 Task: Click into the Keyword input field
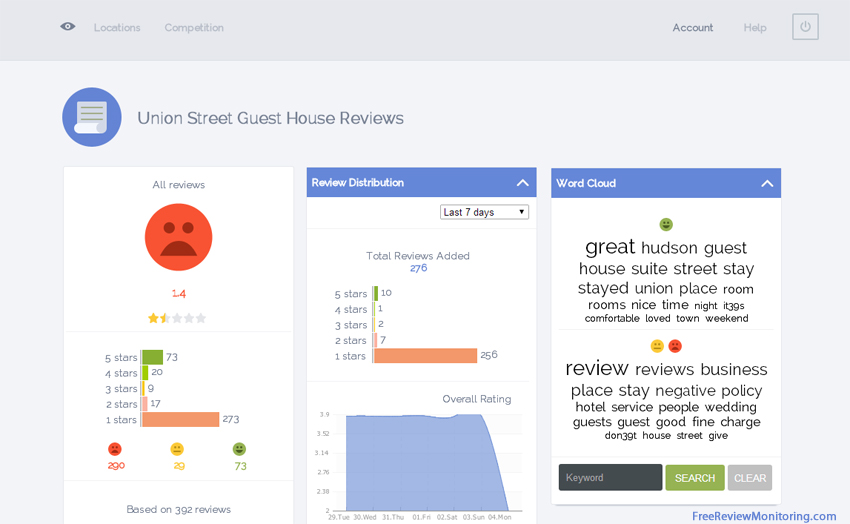610,477
